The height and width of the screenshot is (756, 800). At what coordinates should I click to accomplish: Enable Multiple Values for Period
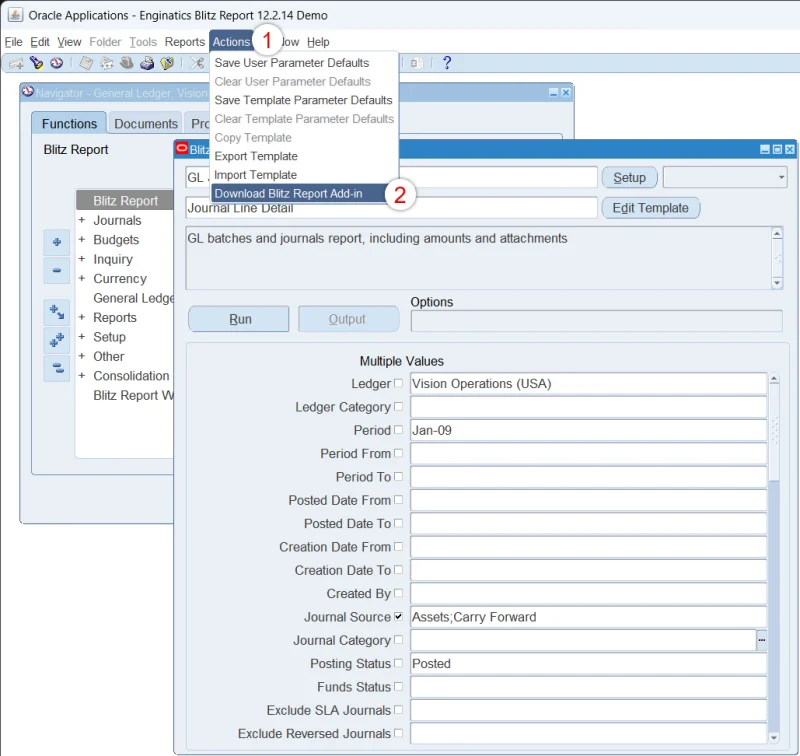pyautogui.click(x=398, y=430)
